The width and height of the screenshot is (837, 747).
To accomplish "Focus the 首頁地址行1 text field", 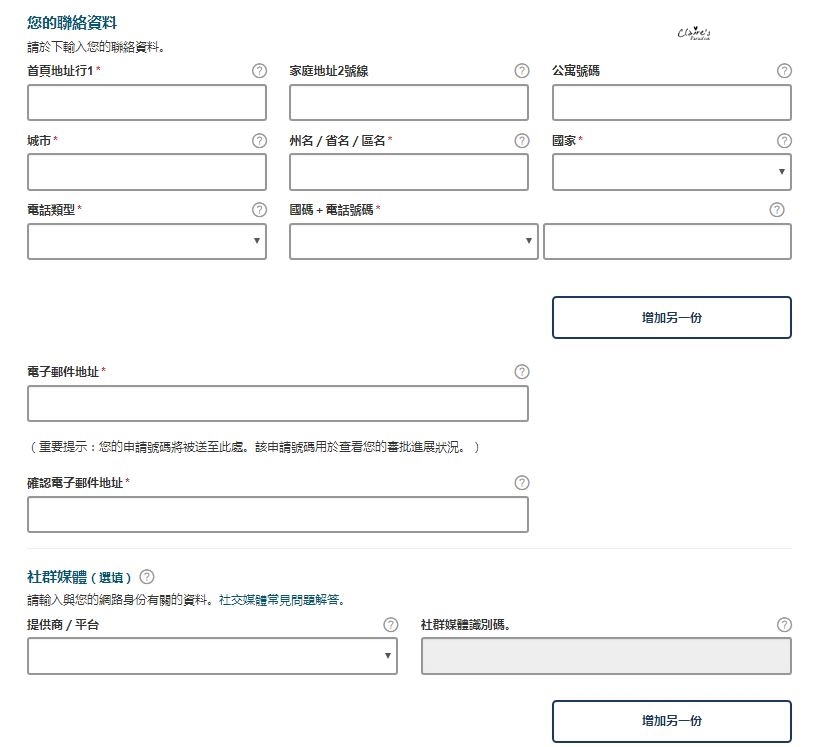I will 147,103.
